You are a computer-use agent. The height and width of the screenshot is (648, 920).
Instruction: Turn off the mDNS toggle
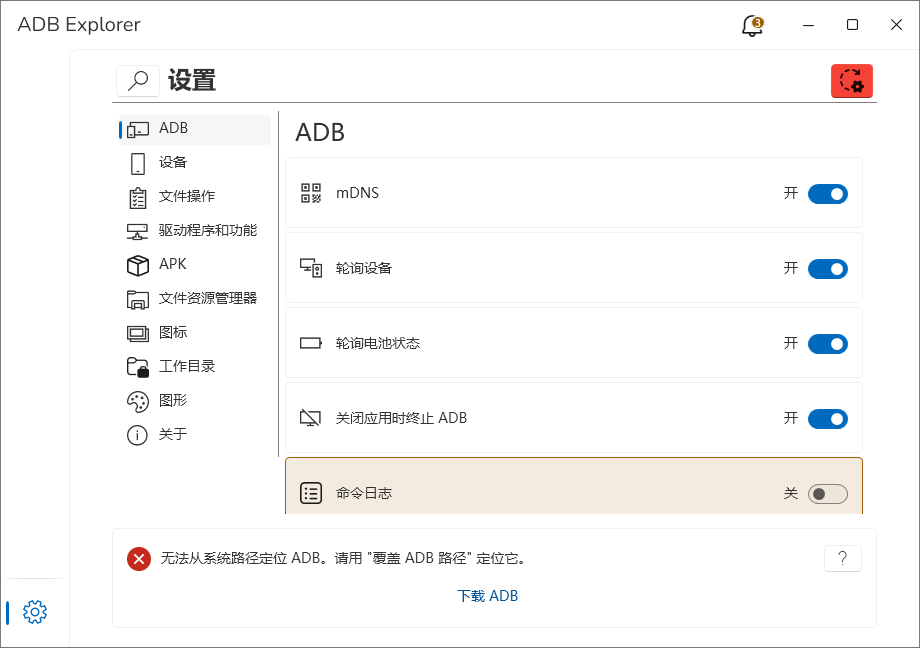[827, 194]
